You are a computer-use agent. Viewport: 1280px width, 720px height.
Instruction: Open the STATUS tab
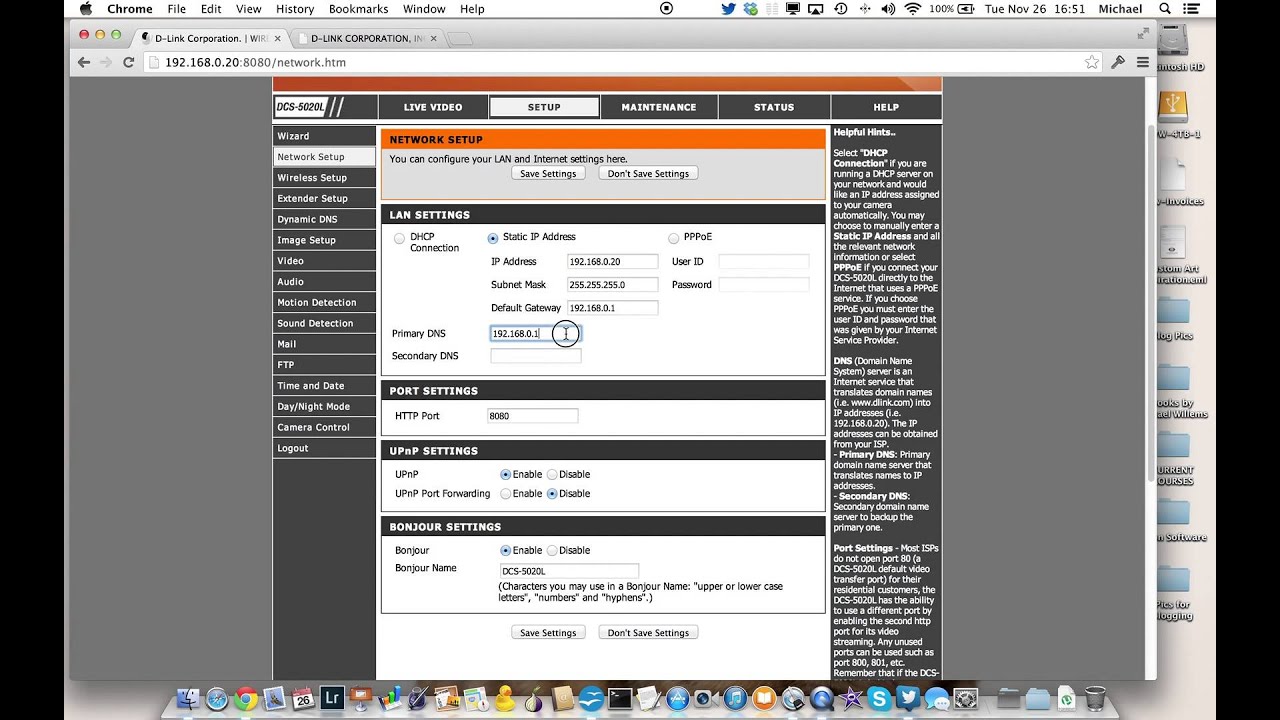coord(774,107)
